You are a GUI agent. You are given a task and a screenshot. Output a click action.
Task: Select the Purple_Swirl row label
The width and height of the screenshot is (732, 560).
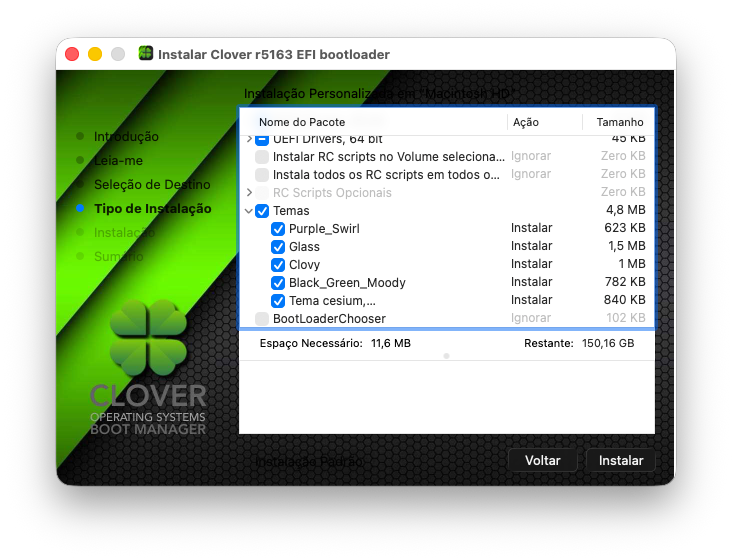pyautogui.click(x=324, y=229)
